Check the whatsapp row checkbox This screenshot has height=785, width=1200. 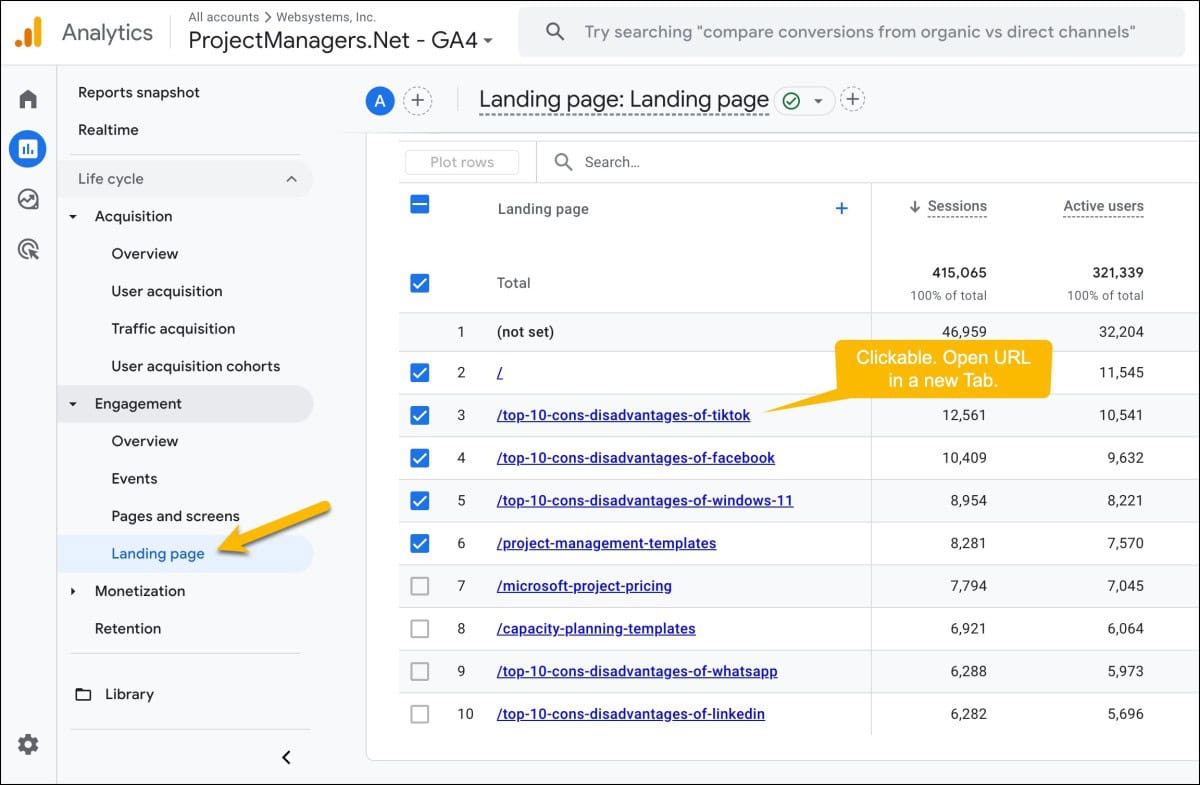420,671
